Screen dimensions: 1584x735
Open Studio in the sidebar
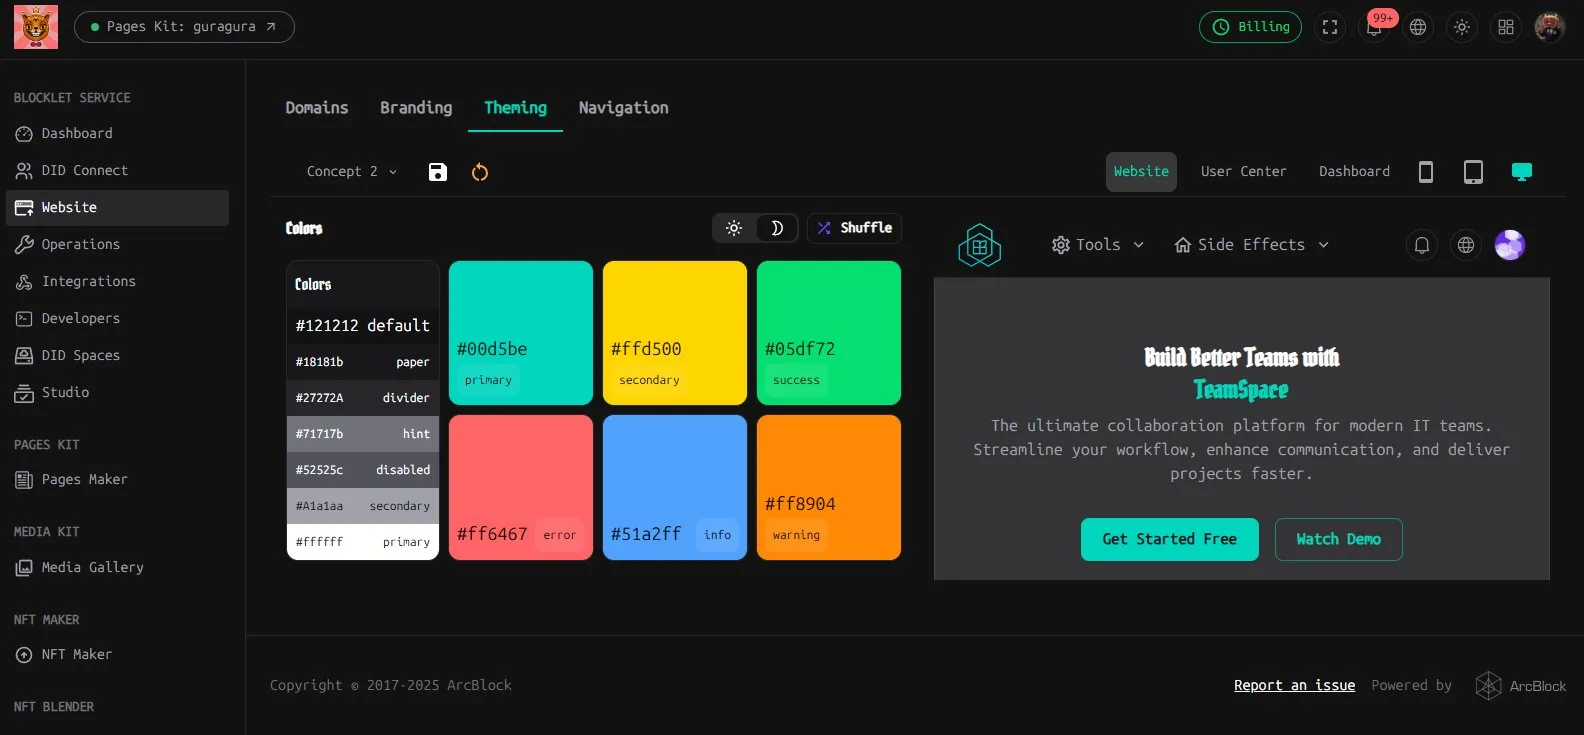[117, 393]
